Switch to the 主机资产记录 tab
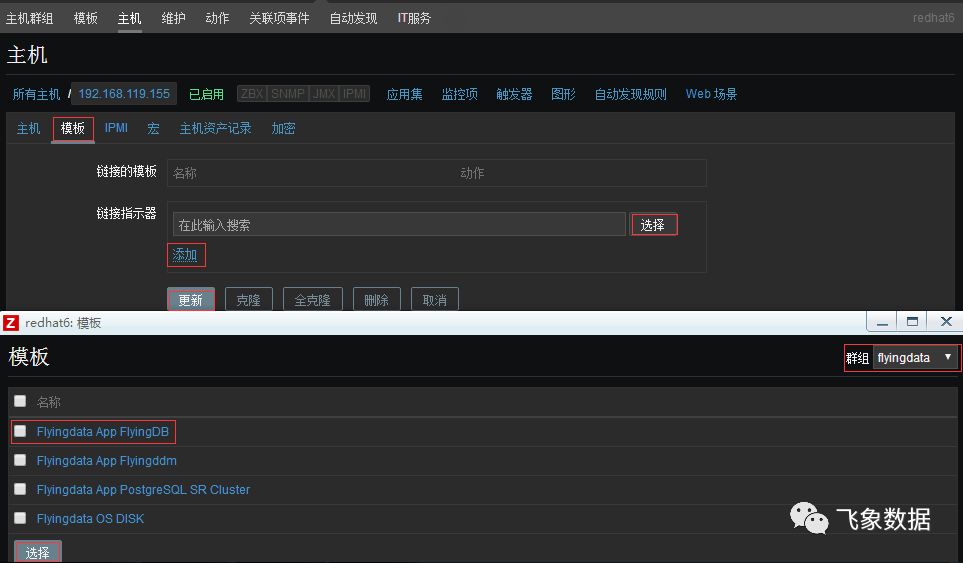The height and width of the screenshot is (563, 963). click(216, 128)
